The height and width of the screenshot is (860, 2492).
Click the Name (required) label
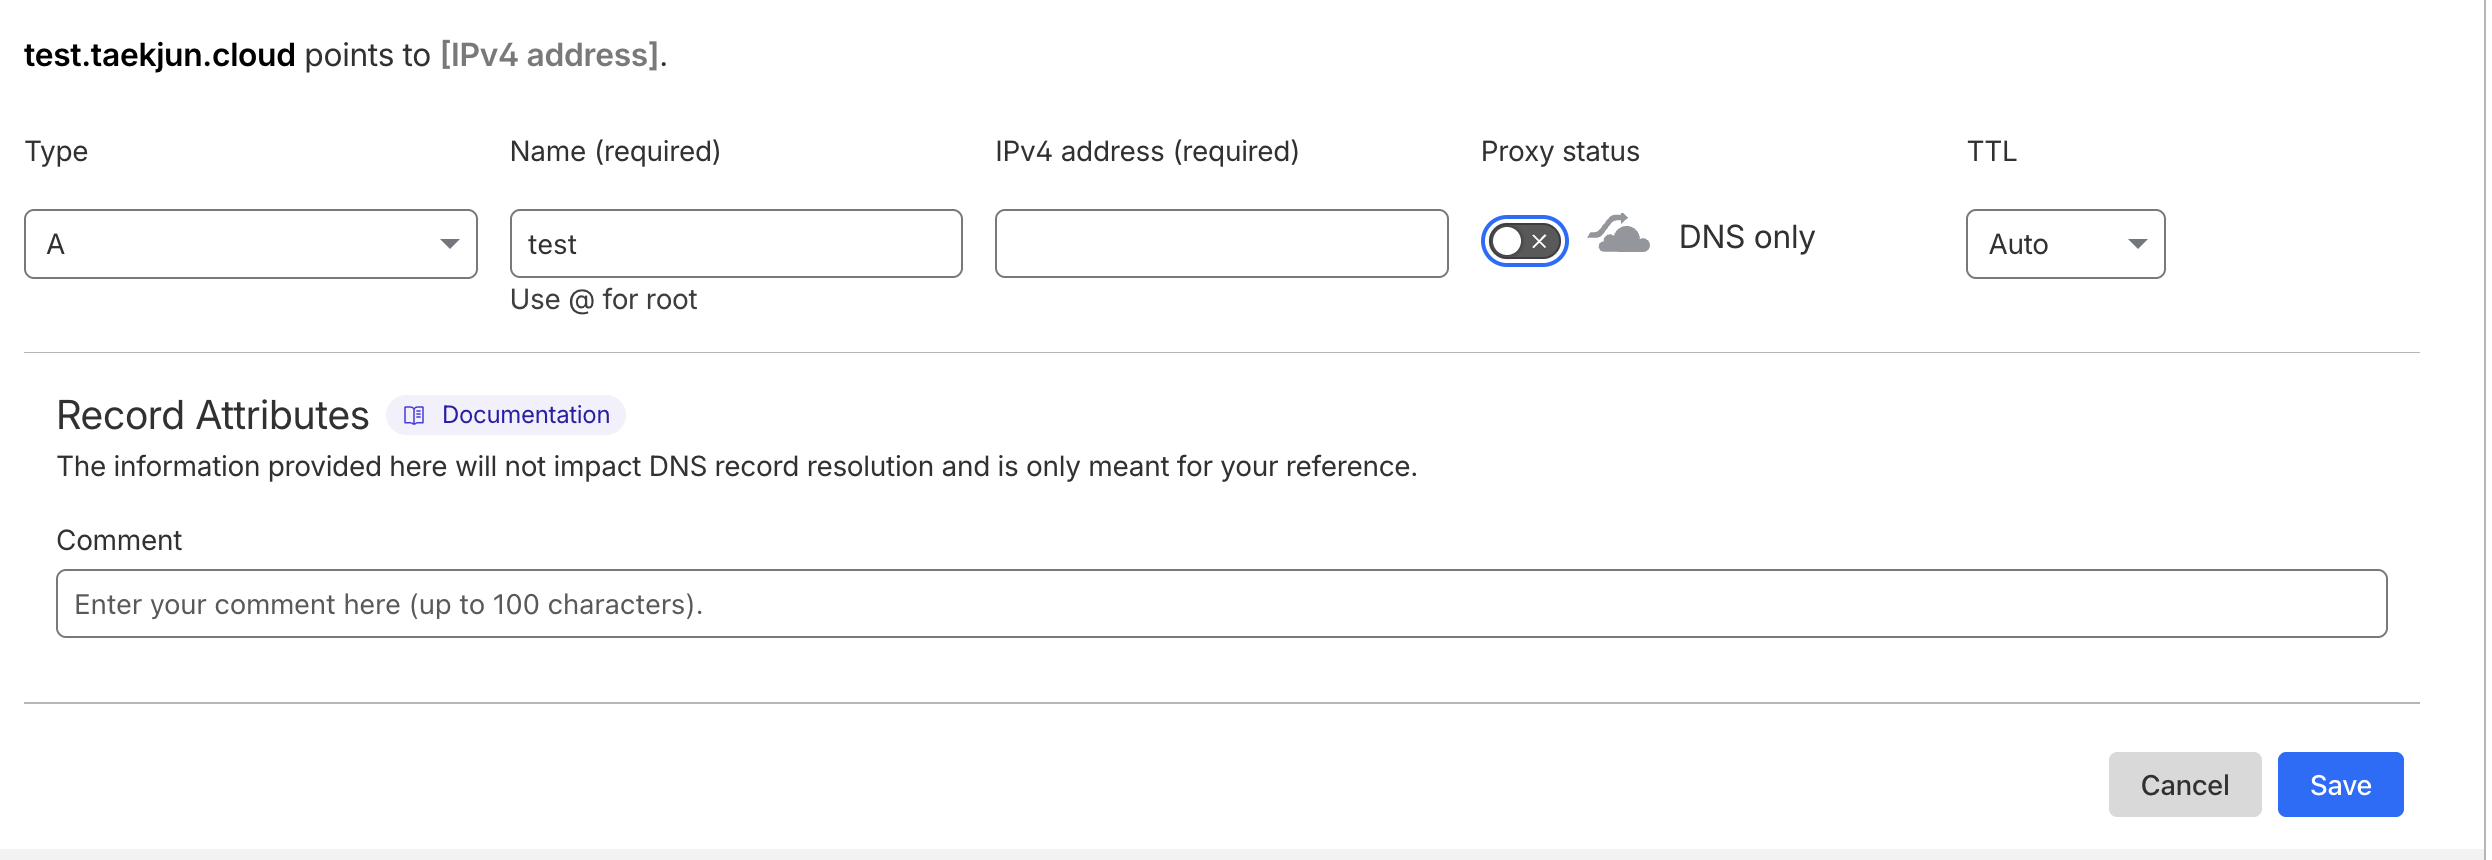click(x=615, y=152)
